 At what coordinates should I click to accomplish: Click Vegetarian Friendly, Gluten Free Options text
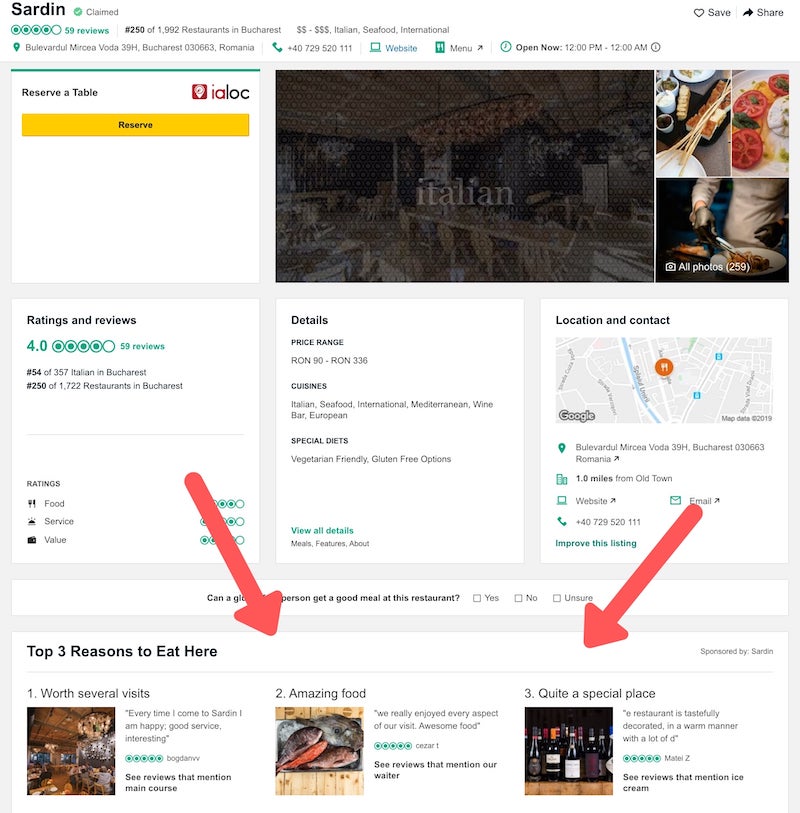371,459
